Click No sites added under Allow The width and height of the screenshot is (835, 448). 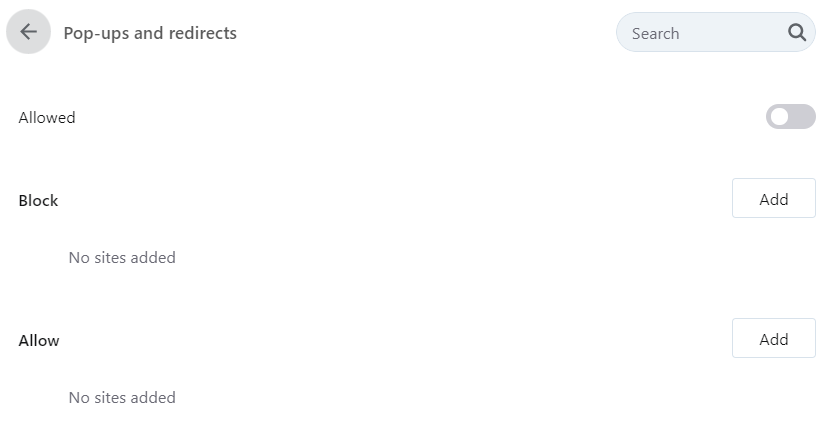pyautogui.click(x=122, y=397)
